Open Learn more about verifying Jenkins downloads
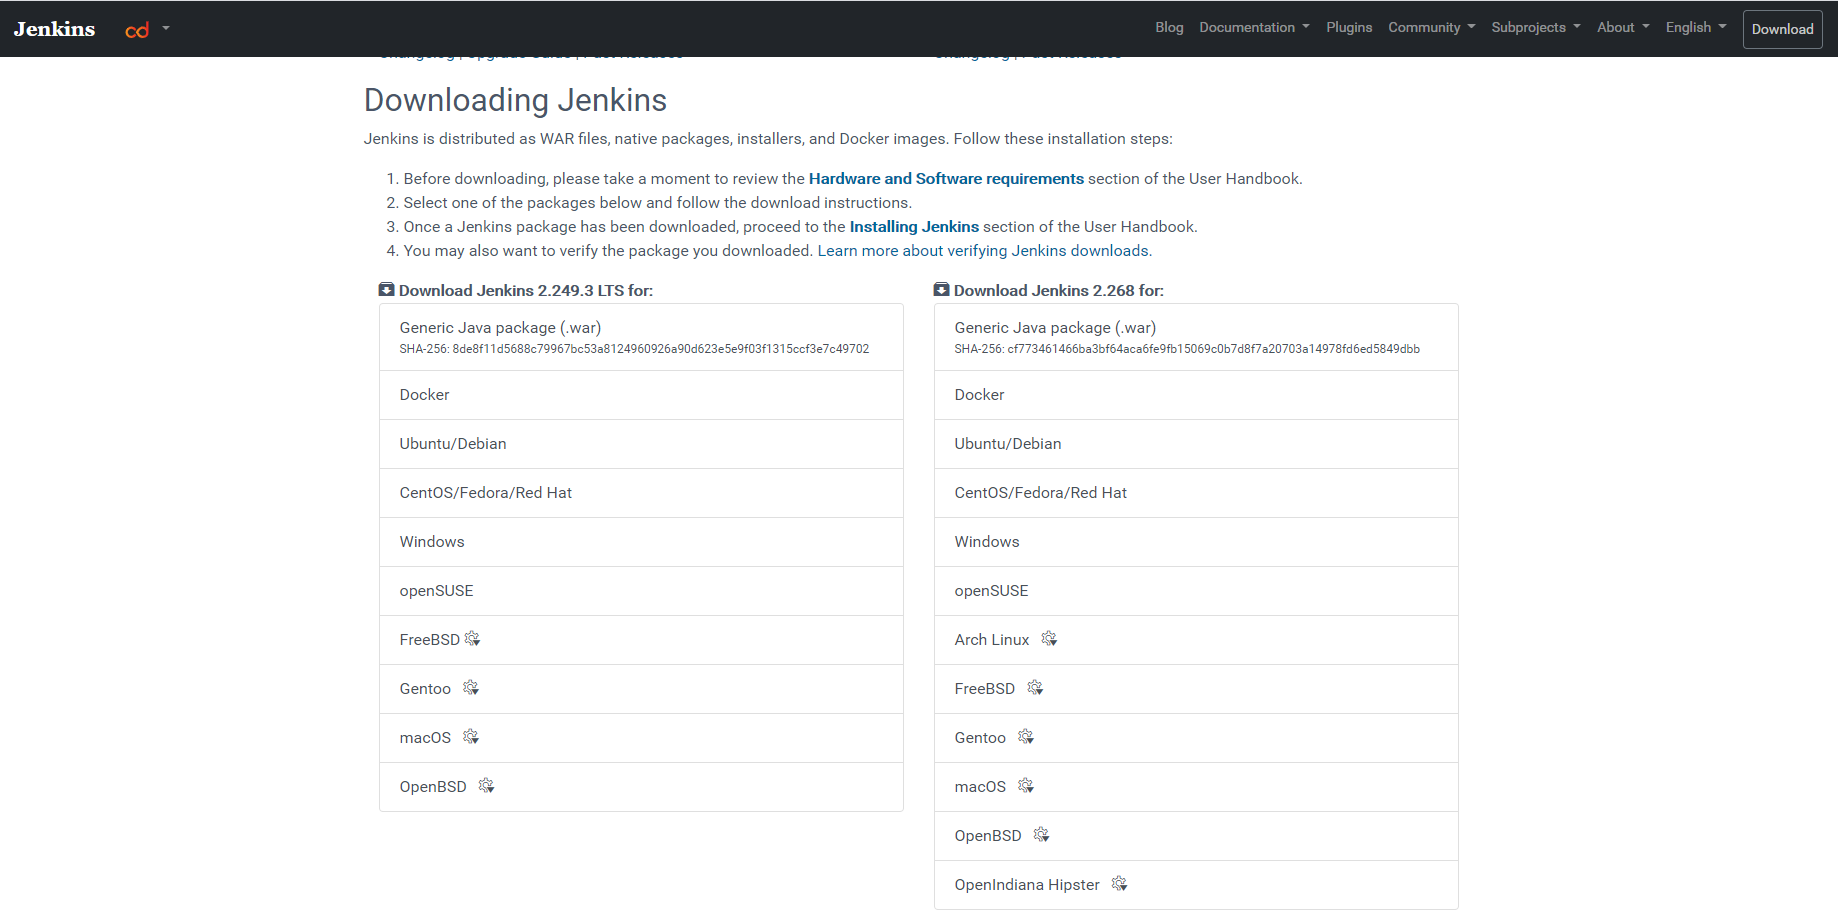 (984, 251)
